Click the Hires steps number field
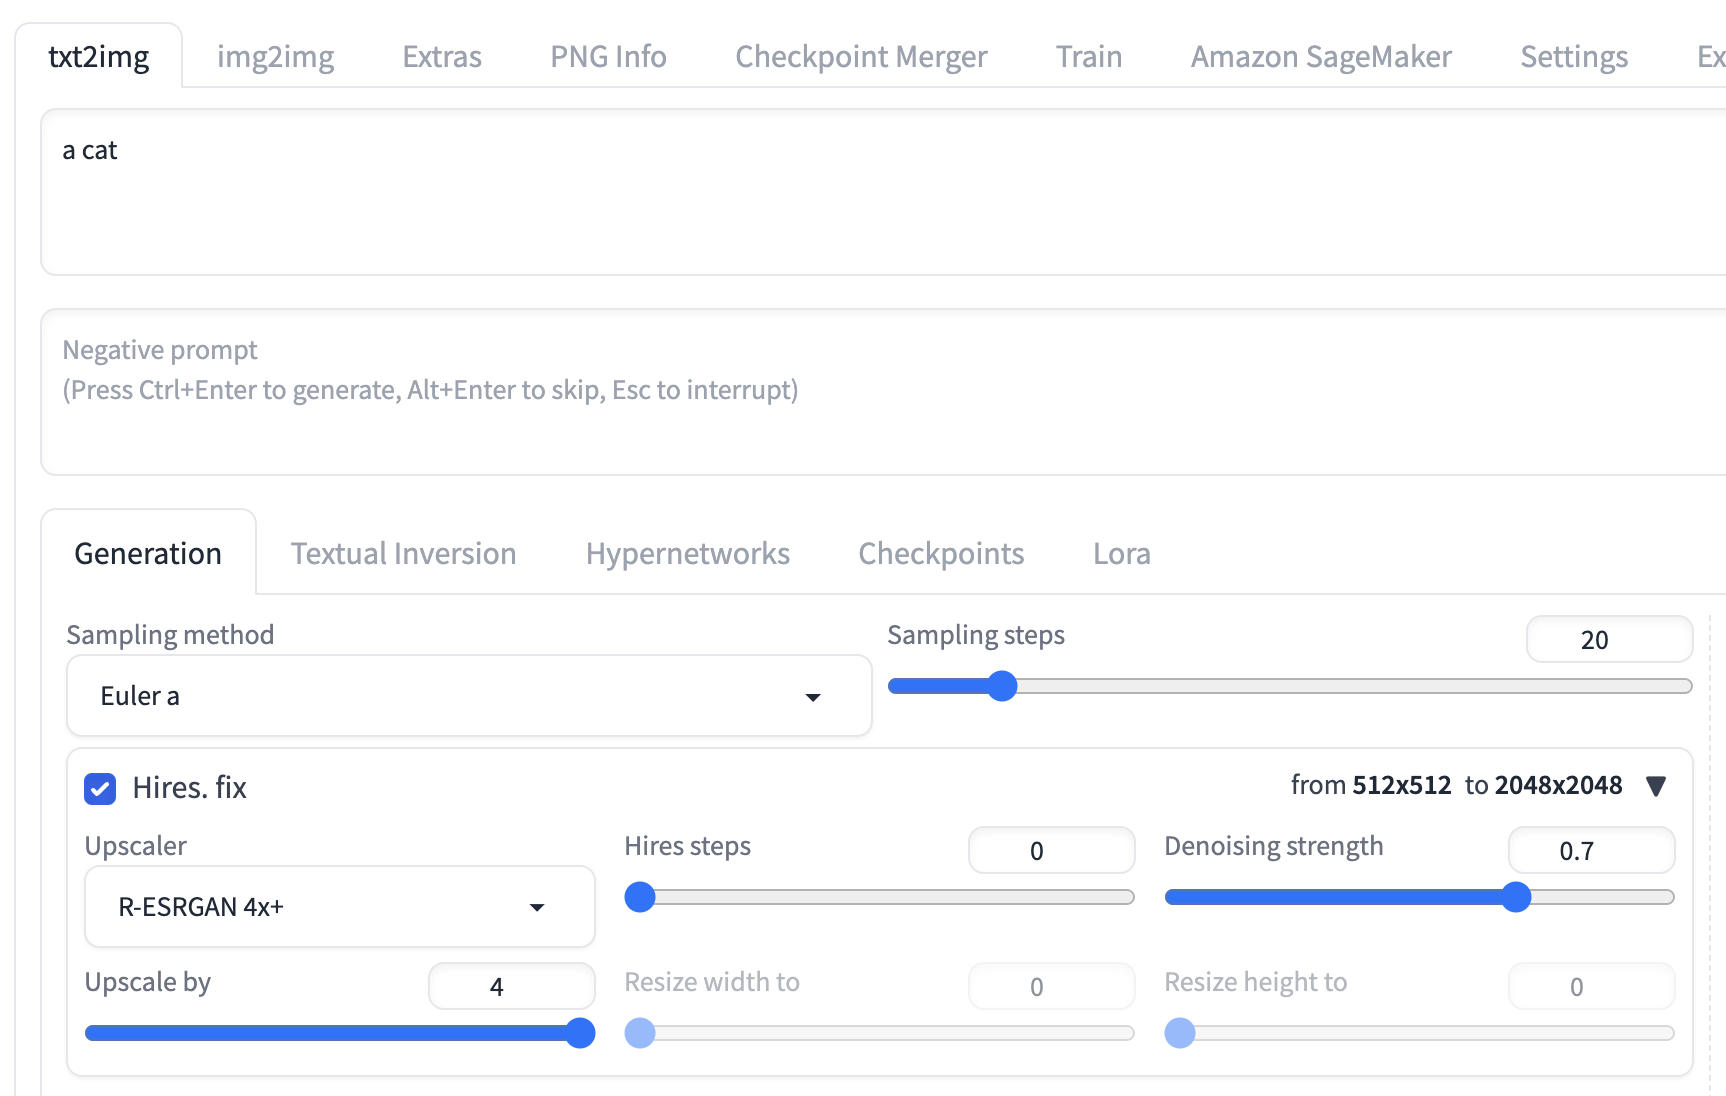 (x=1050, y=851)
